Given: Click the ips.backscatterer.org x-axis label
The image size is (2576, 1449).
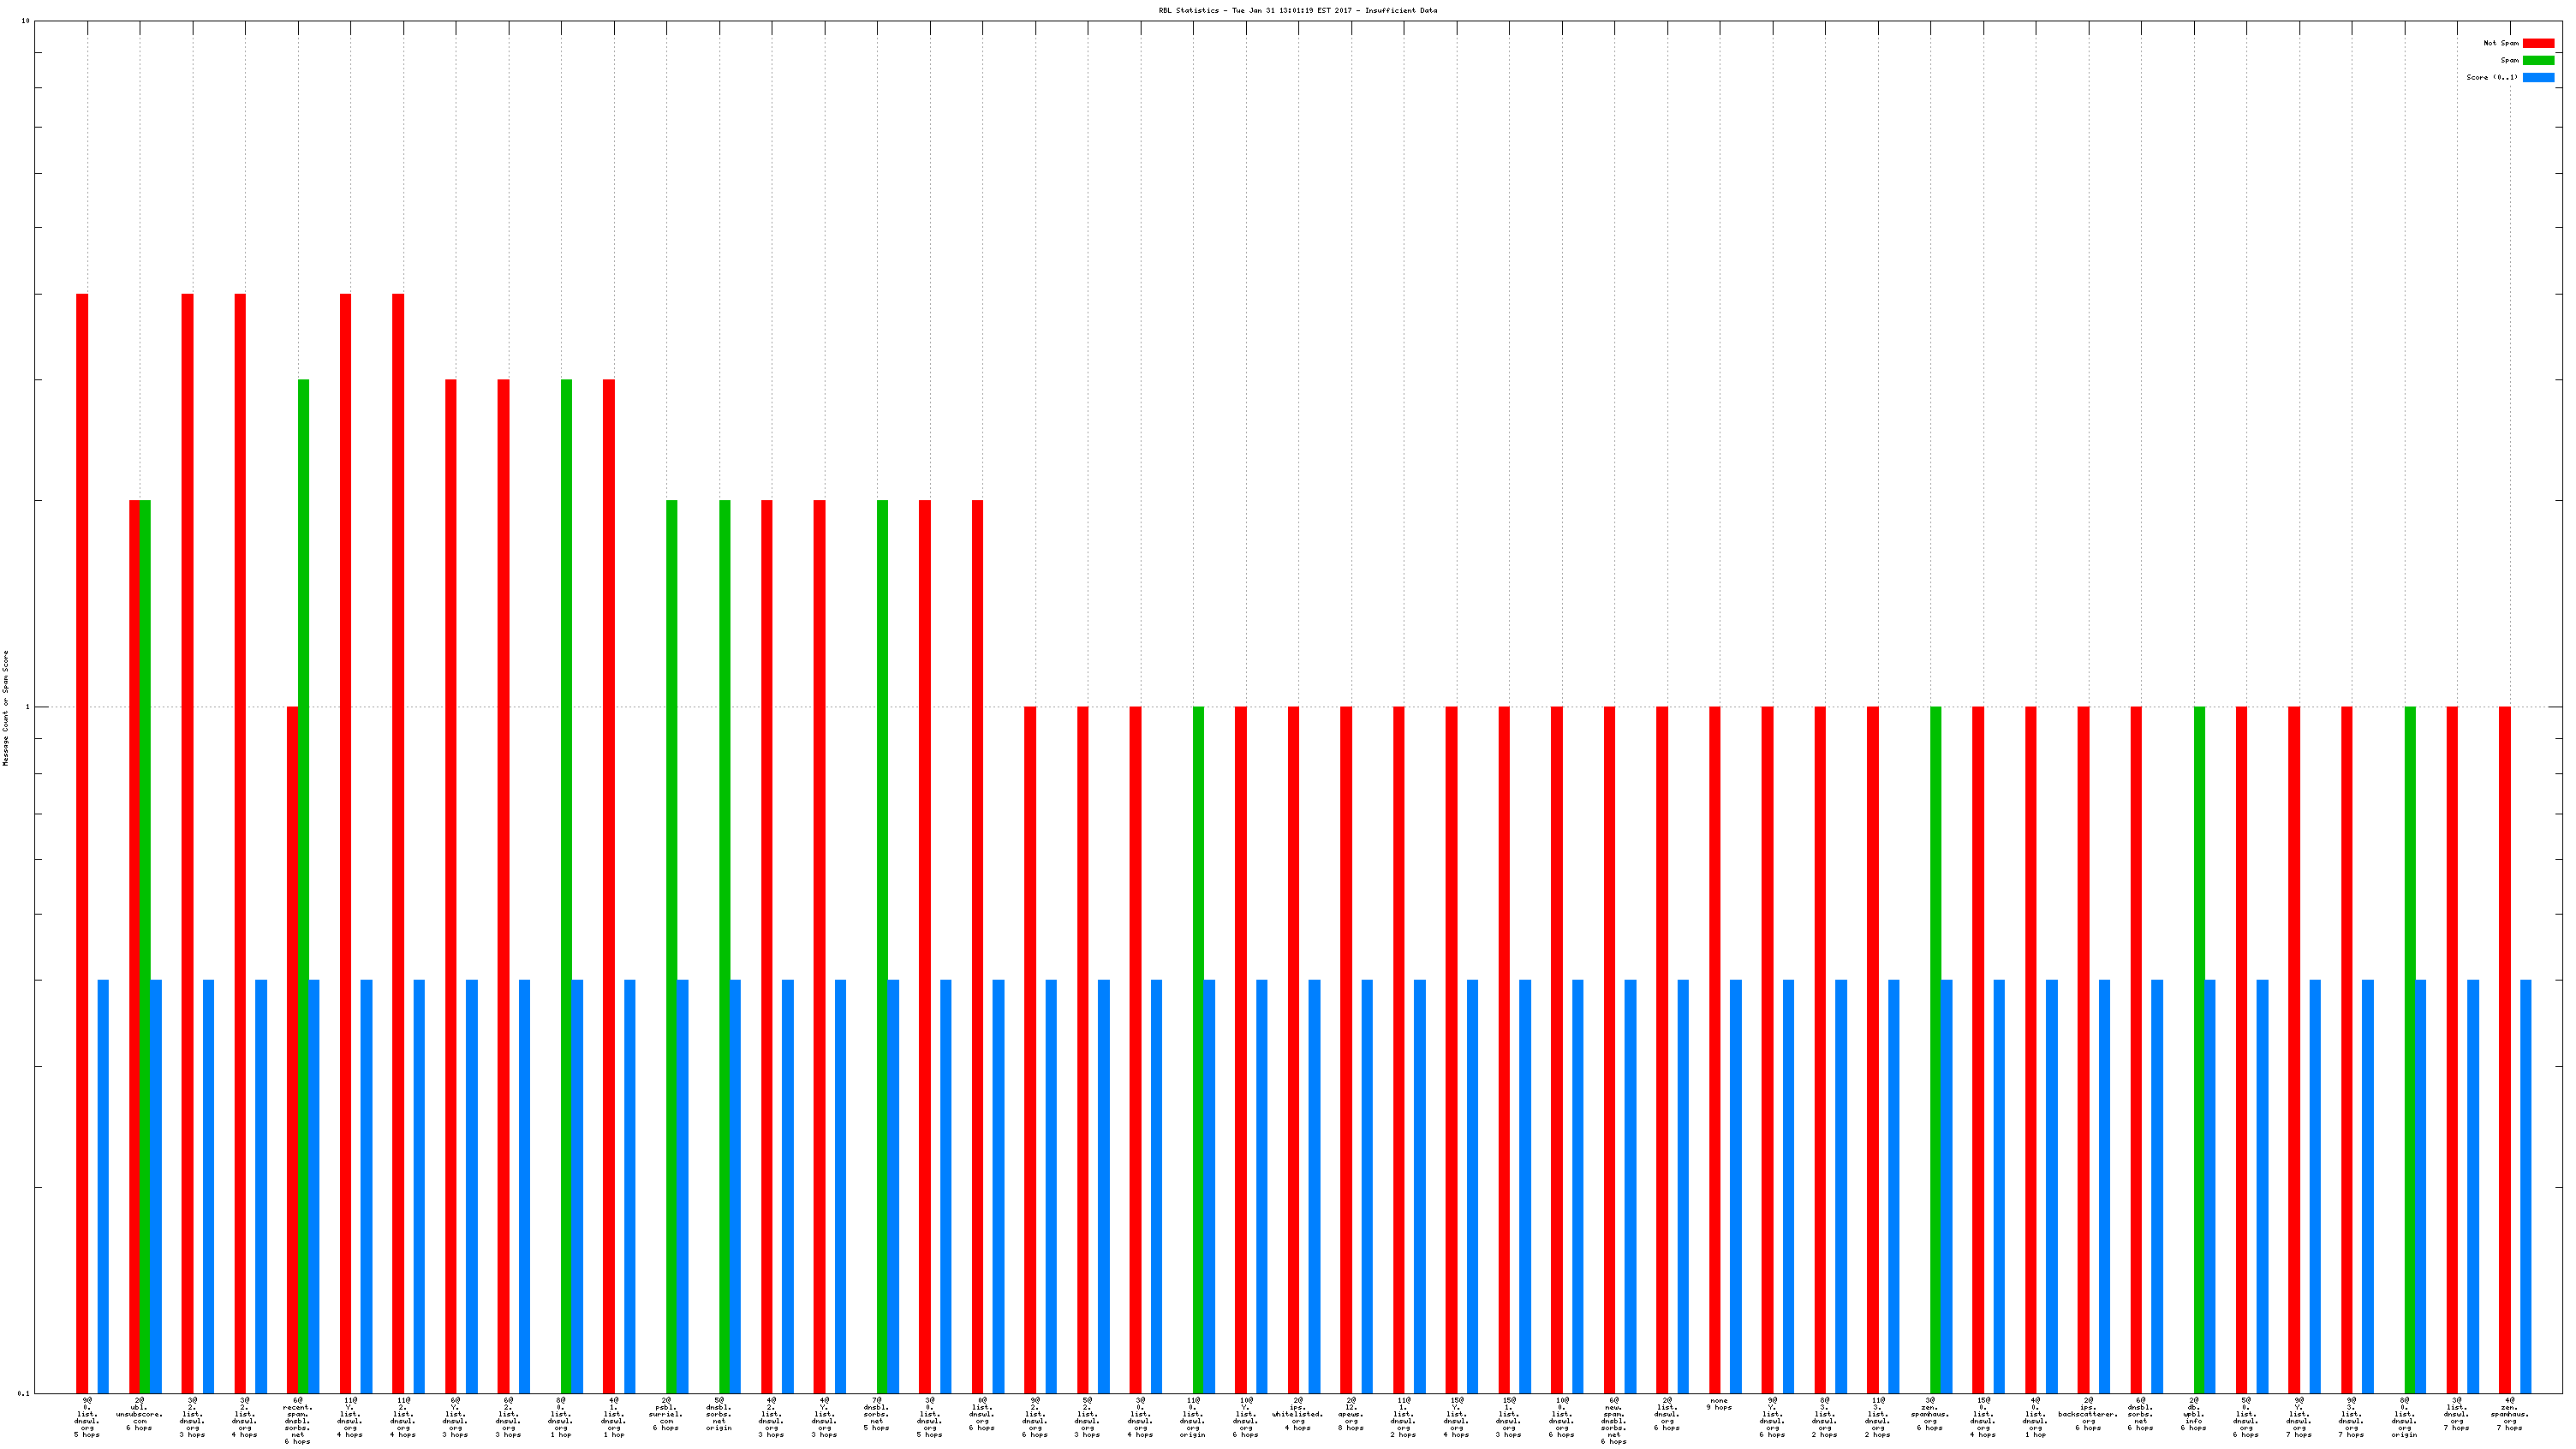Looking at the screenshot, I should coord(2087,1414).
